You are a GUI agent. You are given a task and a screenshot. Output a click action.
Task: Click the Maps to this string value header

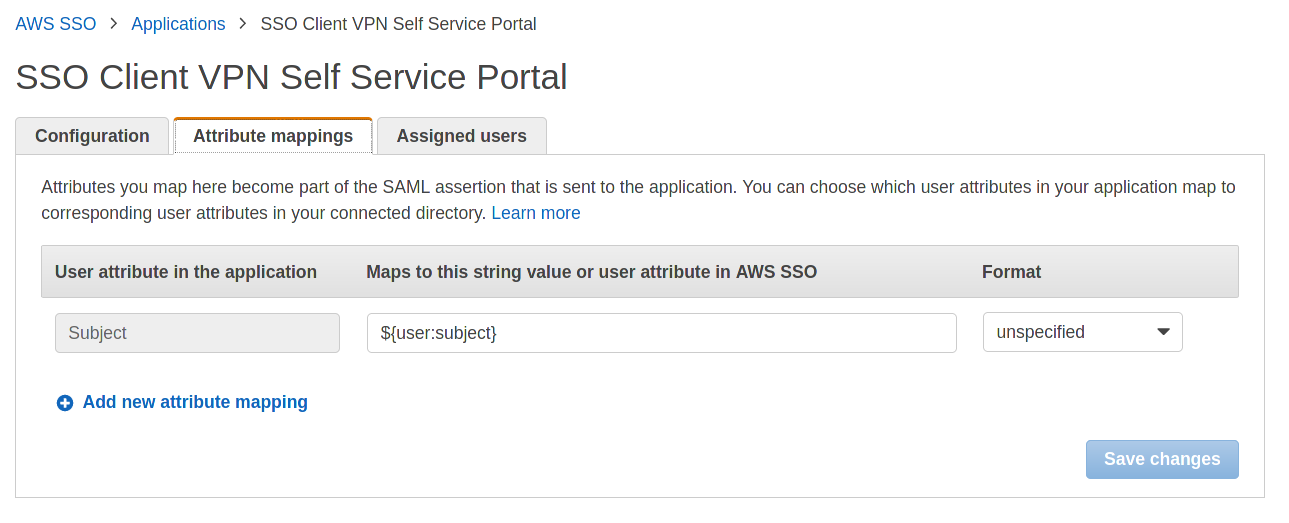591,272
